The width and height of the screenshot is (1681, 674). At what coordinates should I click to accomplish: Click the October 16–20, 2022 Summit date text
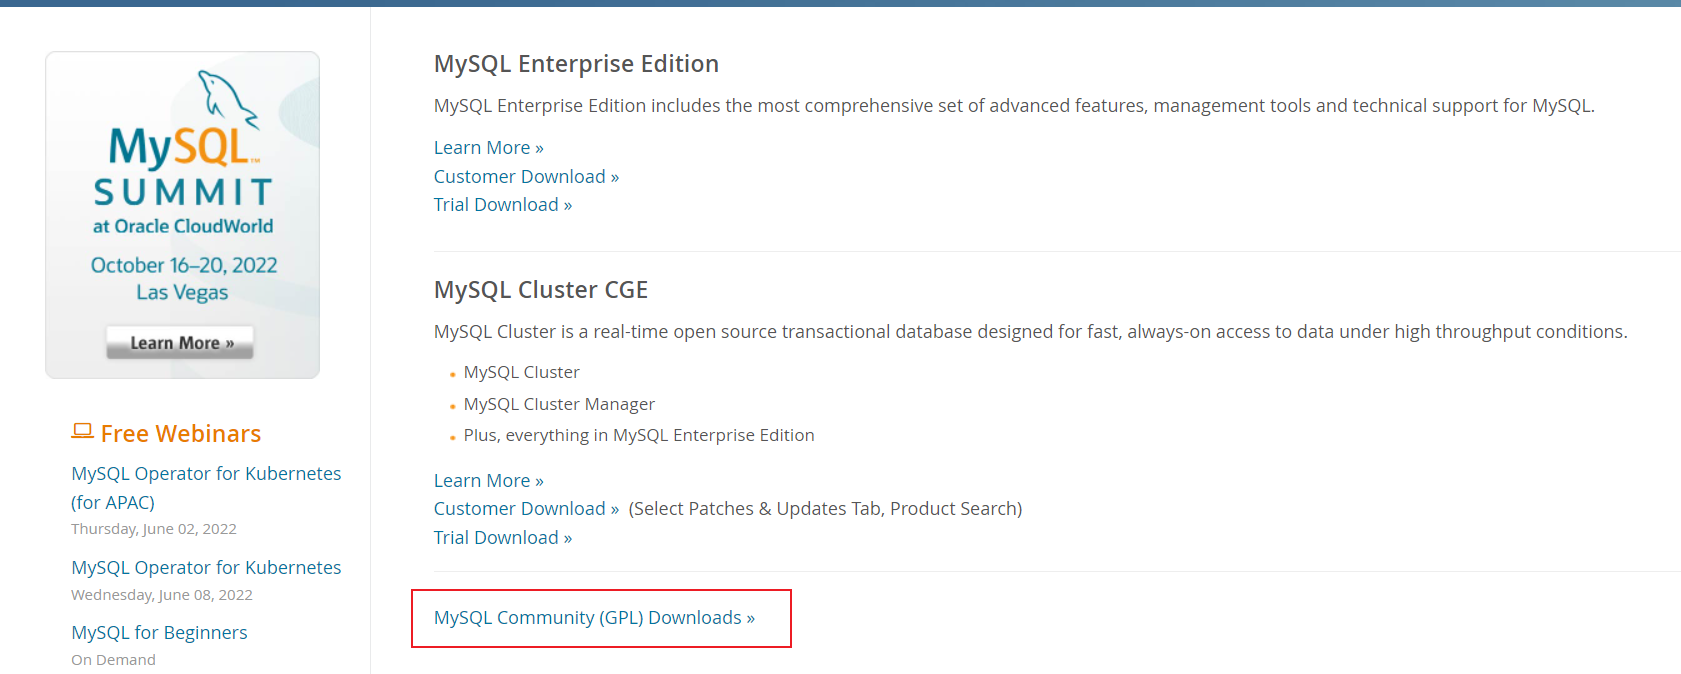coord(184,265)
